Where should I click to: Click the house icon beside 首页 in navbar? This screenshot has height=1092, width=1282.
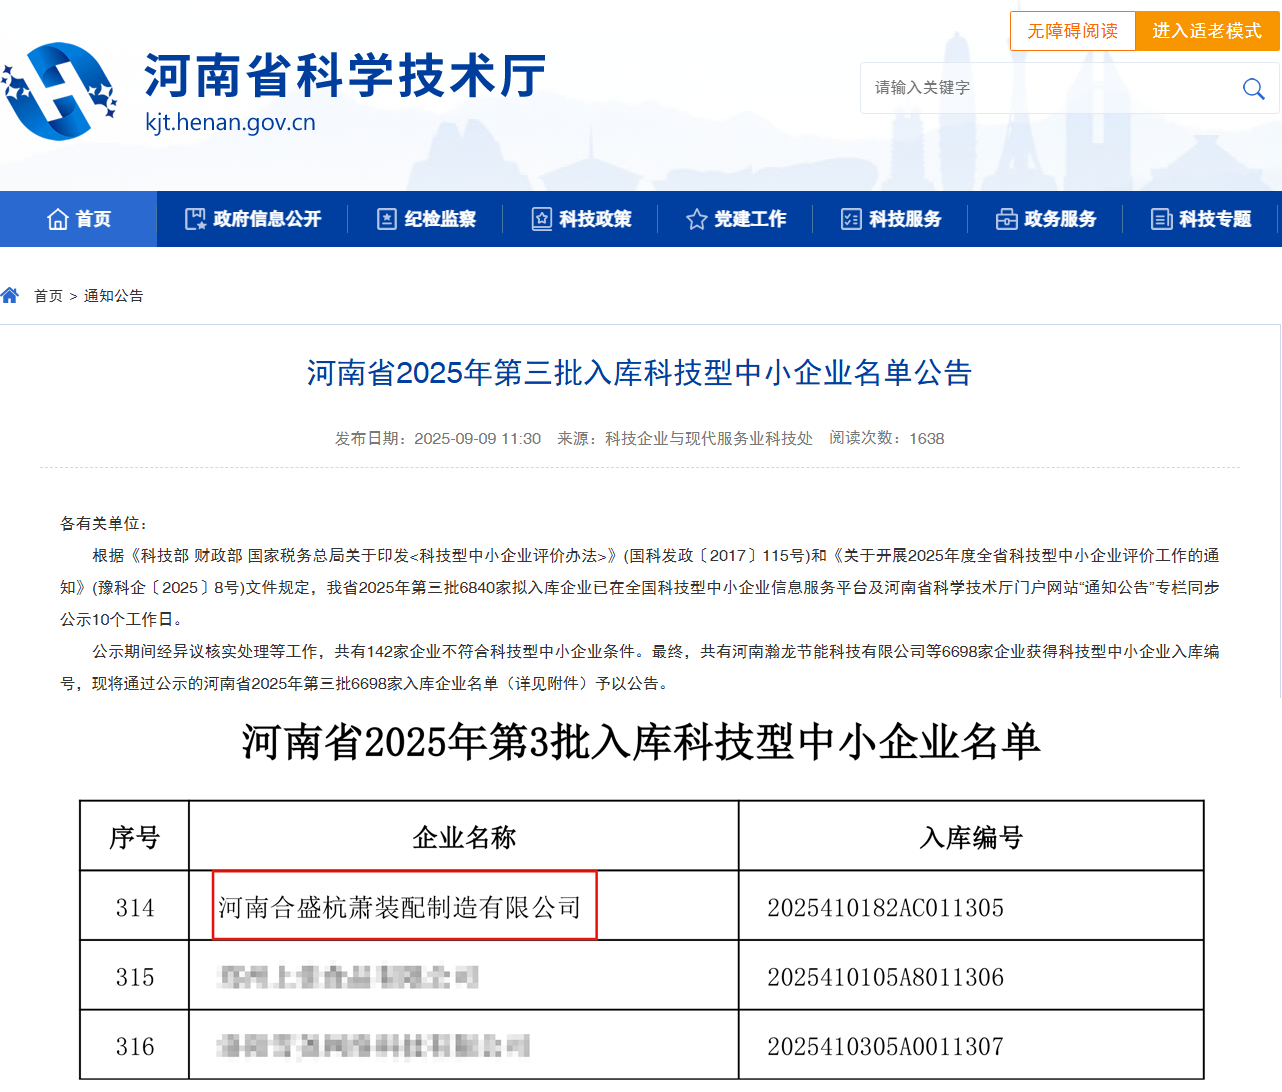point(57,219)
